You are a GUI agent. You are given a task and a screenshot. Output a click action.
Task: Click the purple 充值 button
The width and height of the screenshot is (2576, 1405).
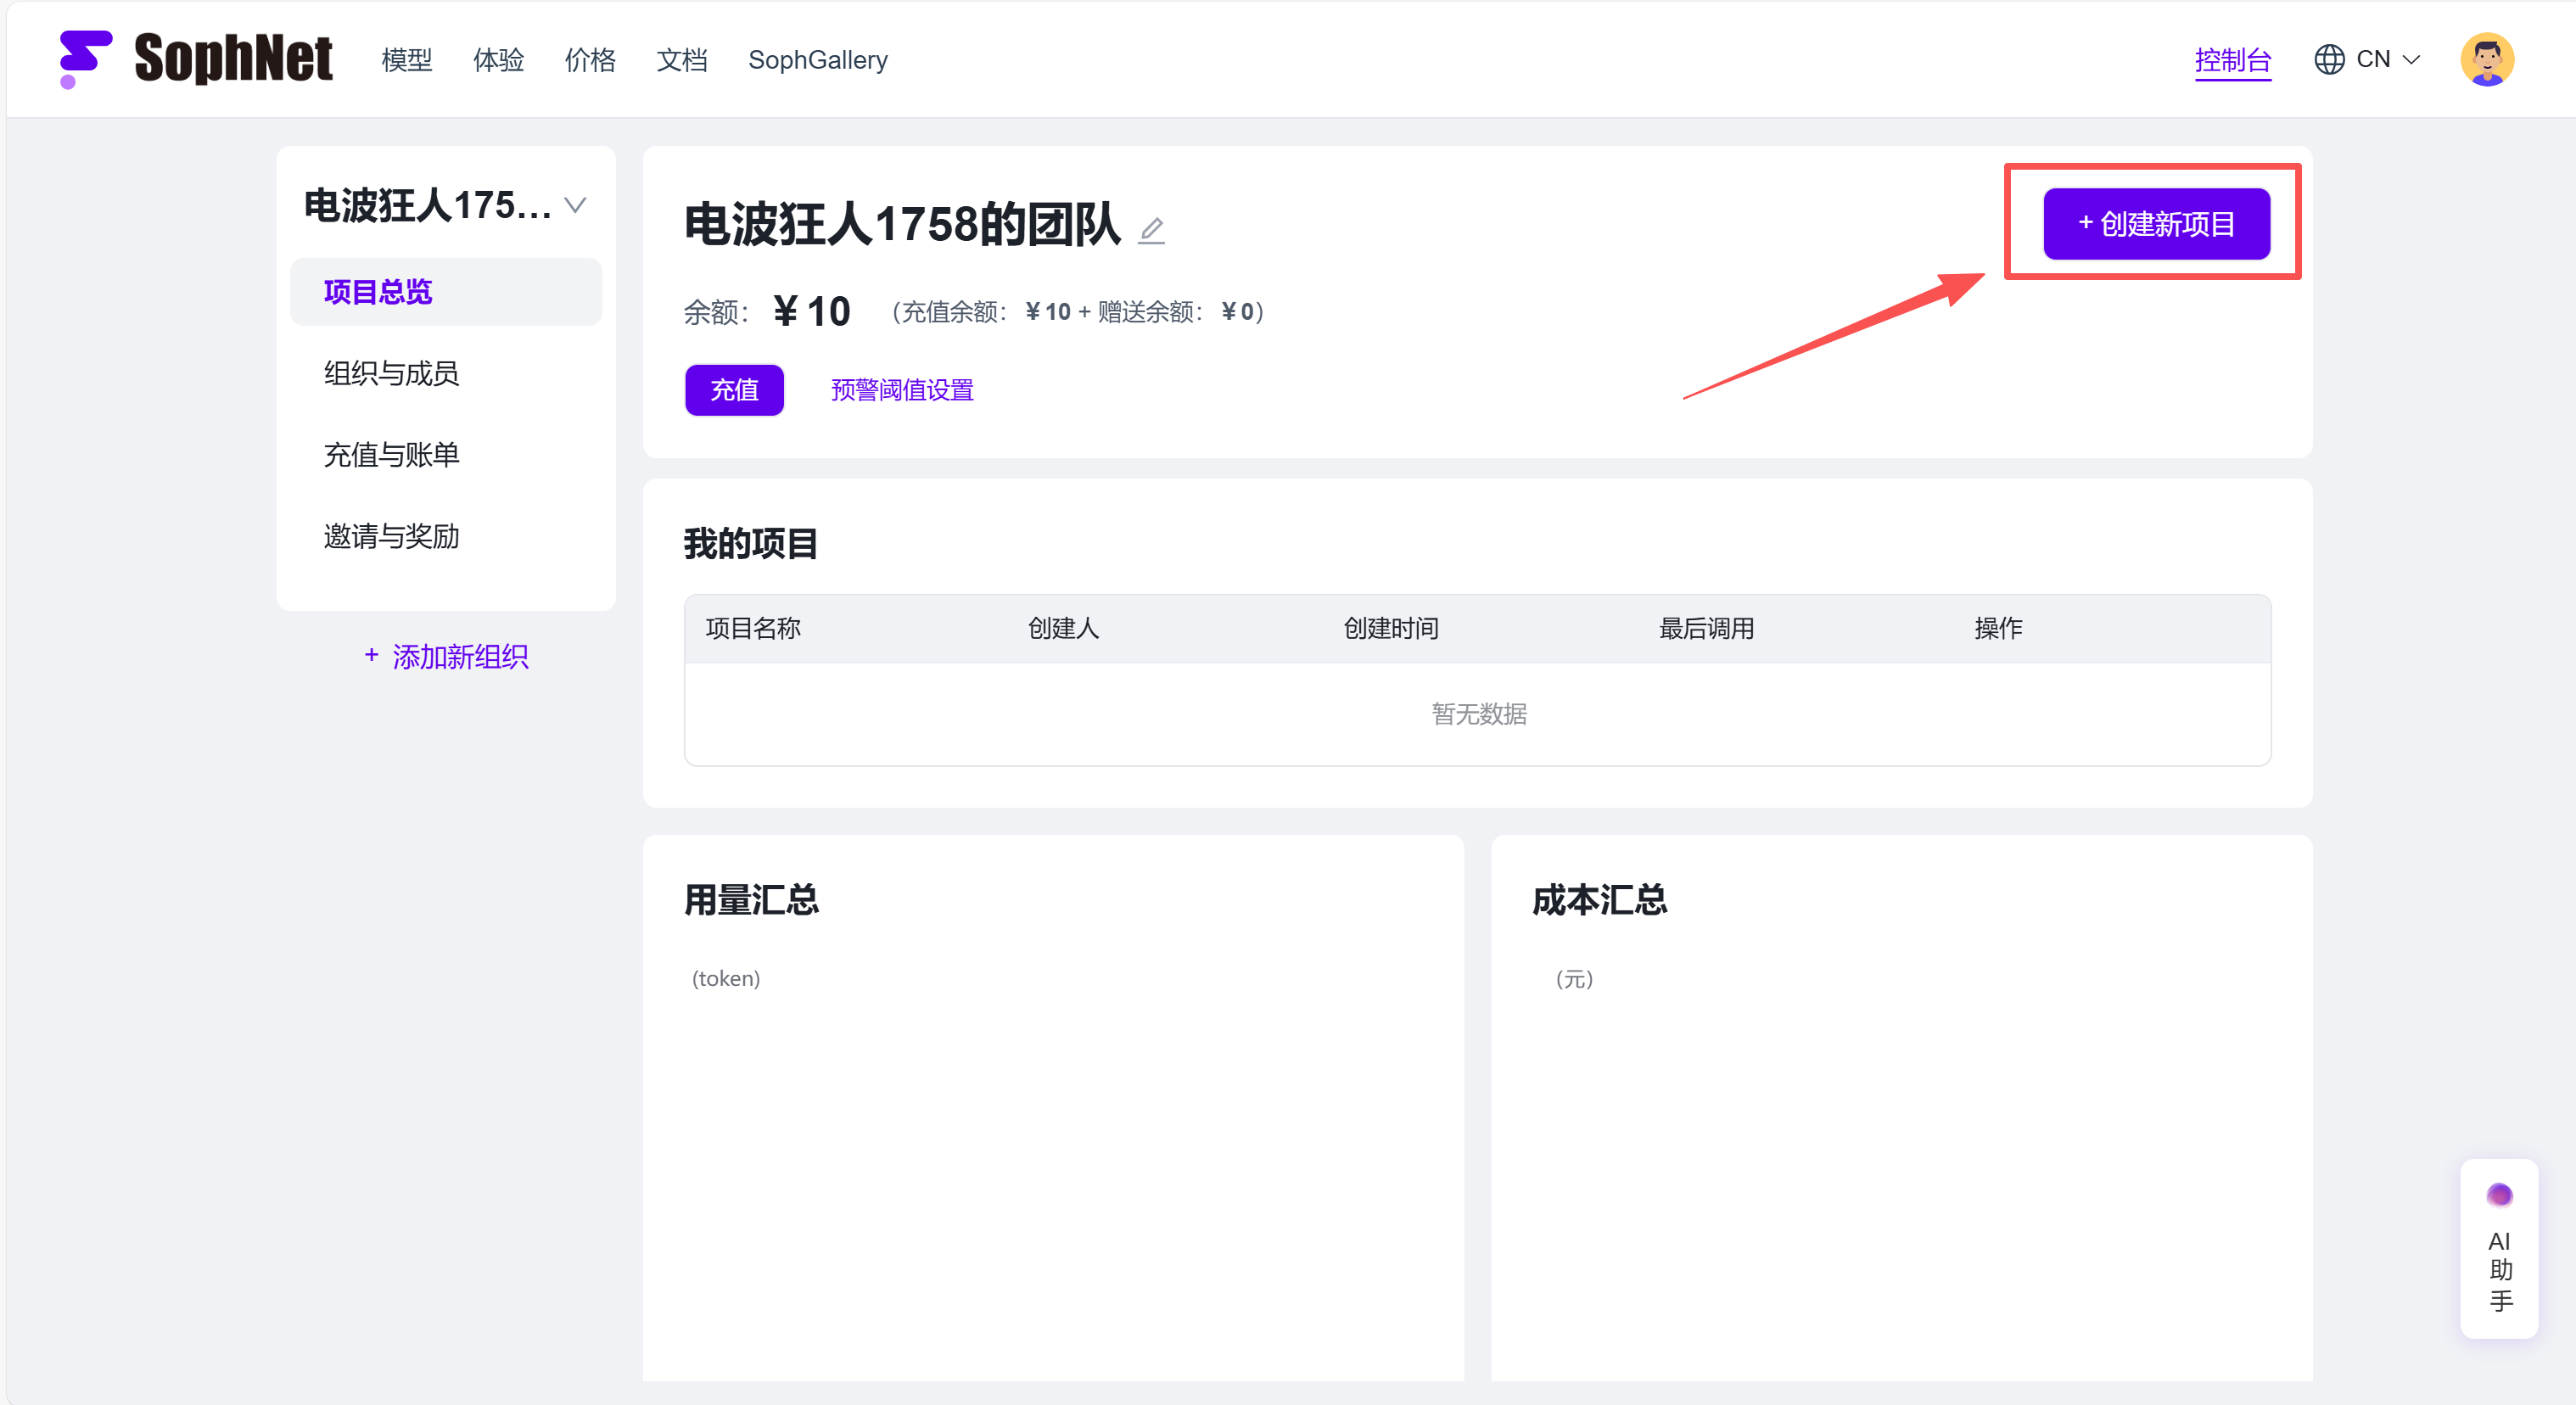[x=734, y=390]
